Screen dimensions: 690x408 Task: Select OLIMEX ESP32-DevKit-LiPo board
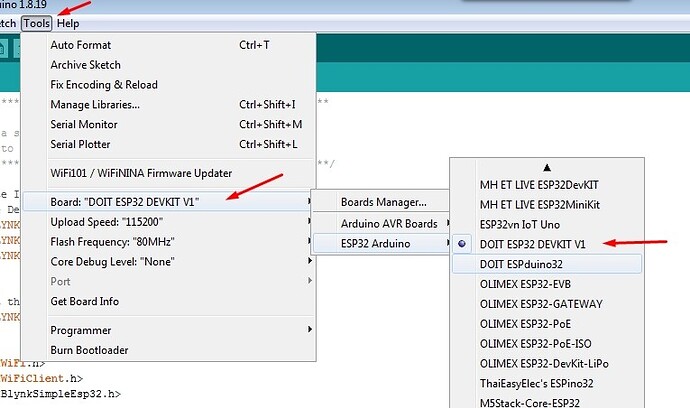pyautogui.click(x=547, y=364)
